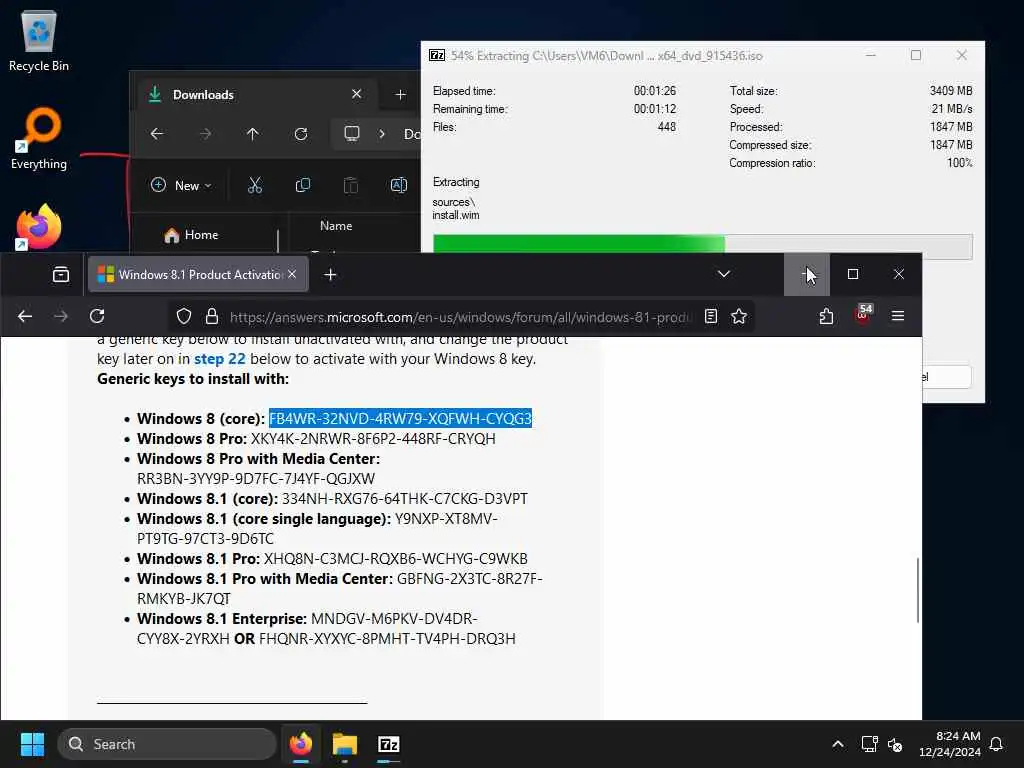This screenshot has width=1024, height=768.
Task: Open the Firefox desktop shortcut
Action: tap(39, 227)
